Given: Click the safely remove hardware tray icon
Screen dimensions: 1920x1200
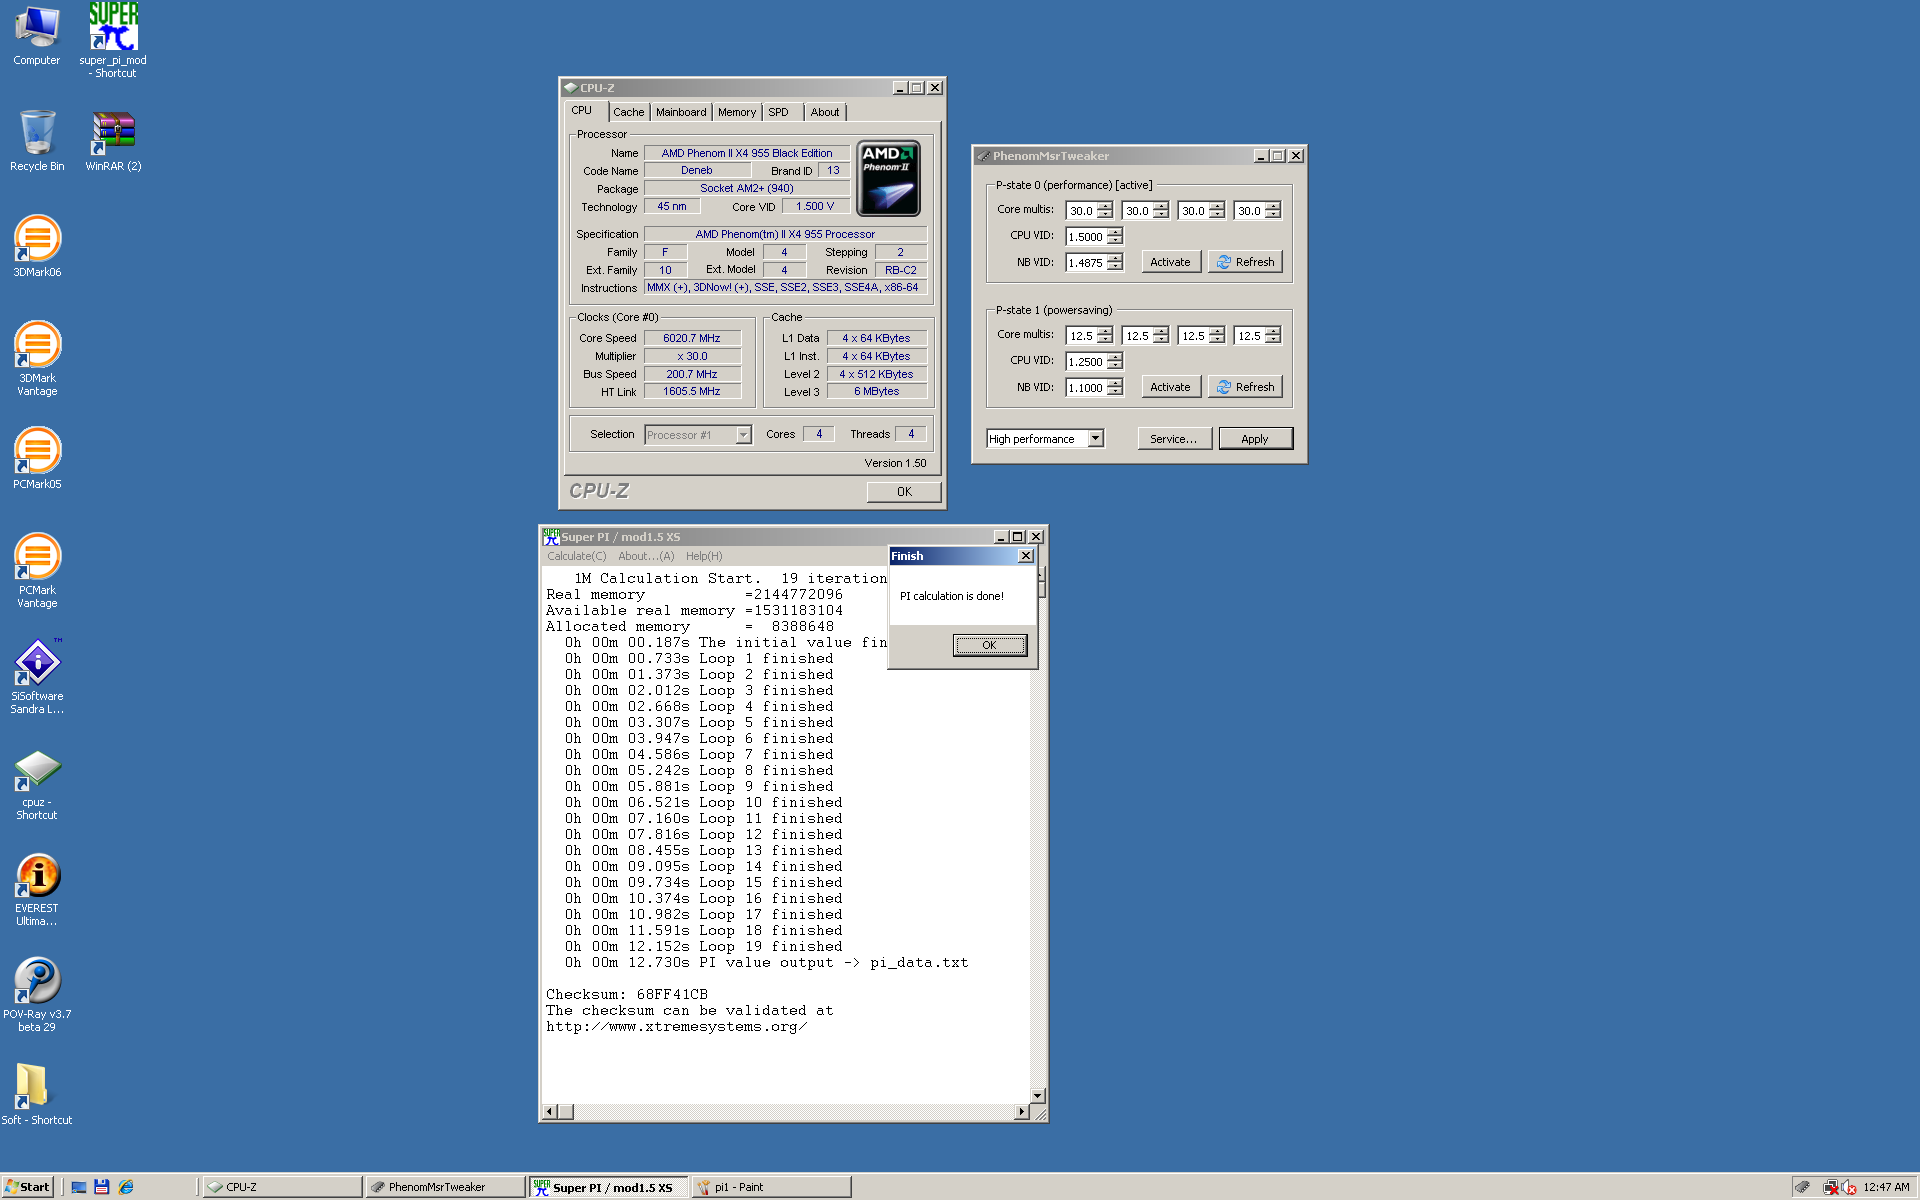Looking at the screenshot, I should click(1802, 1187).
